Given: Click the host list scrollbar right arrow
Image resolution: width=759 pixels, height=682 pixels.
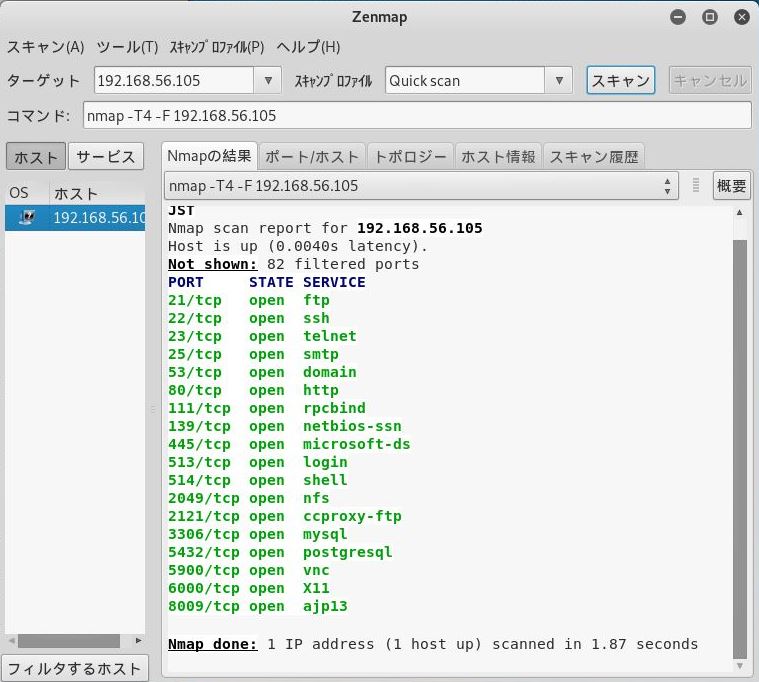Looking at the screenshot, I should 138,641.
